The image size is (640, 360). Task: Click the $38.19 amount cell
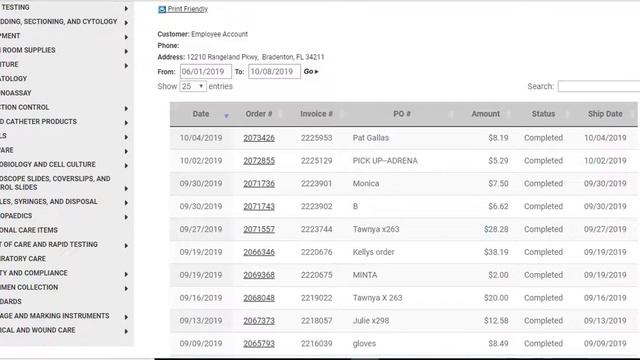(x=496, y=252)
